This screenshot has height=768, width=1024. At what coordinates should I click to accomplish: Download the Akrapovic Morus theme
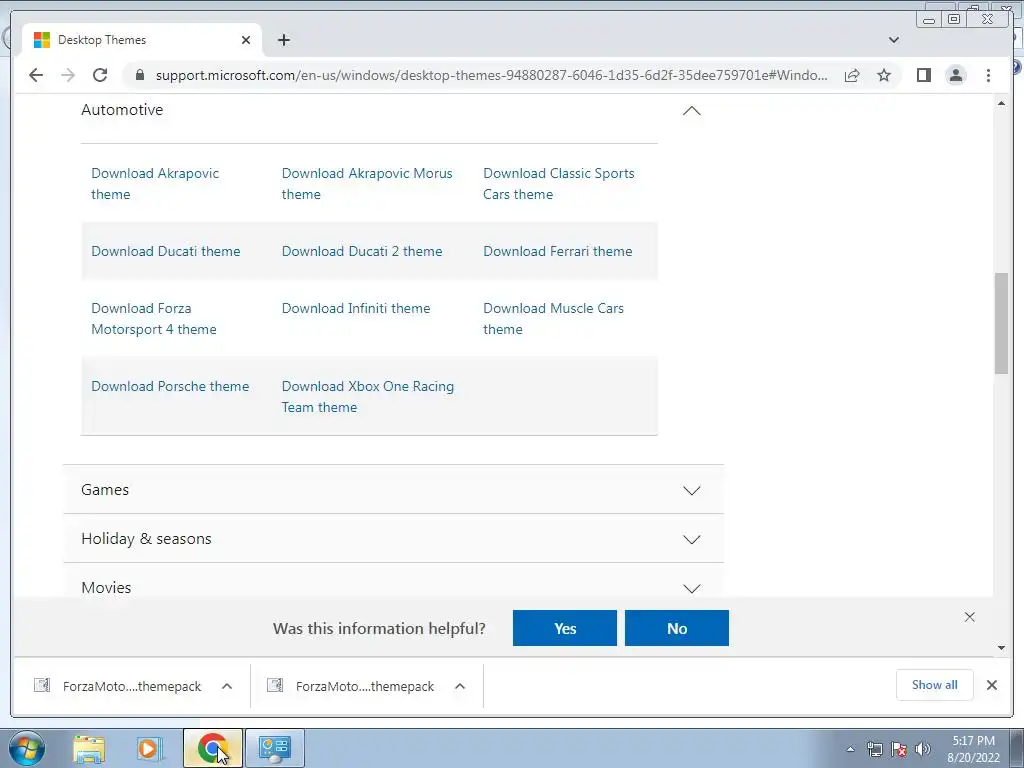pos(367,184)
